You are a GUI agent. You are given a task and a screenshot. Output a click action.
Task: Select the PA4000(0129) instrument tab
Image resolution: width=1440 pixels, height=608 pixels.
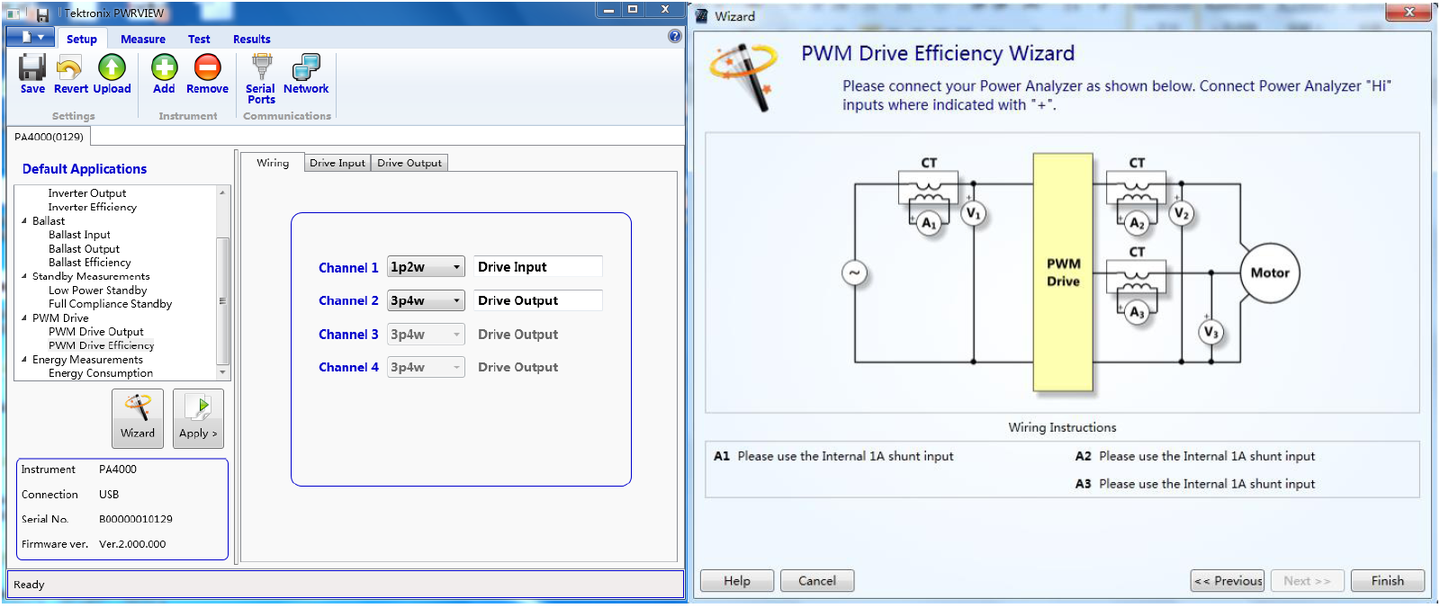(49, 136)
